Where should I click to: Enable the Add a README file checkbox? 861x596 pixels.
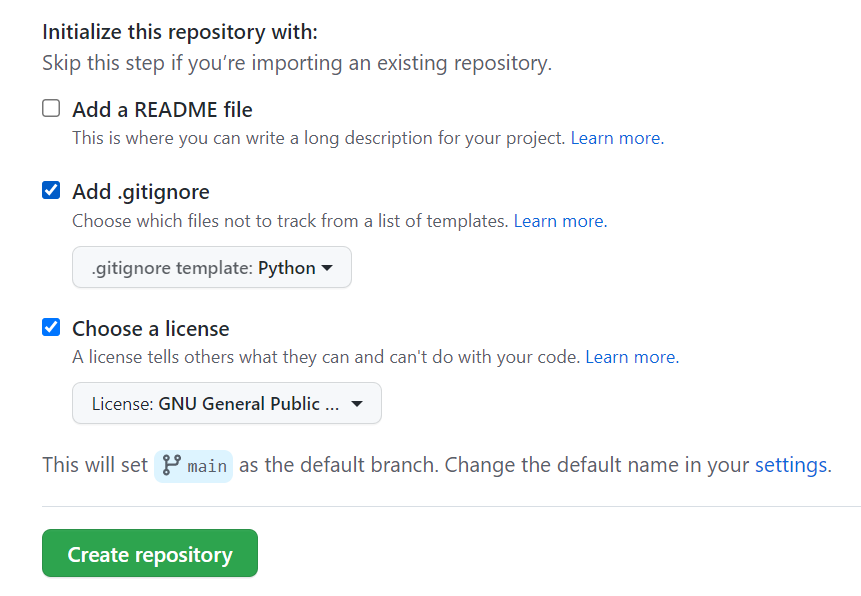51,109
